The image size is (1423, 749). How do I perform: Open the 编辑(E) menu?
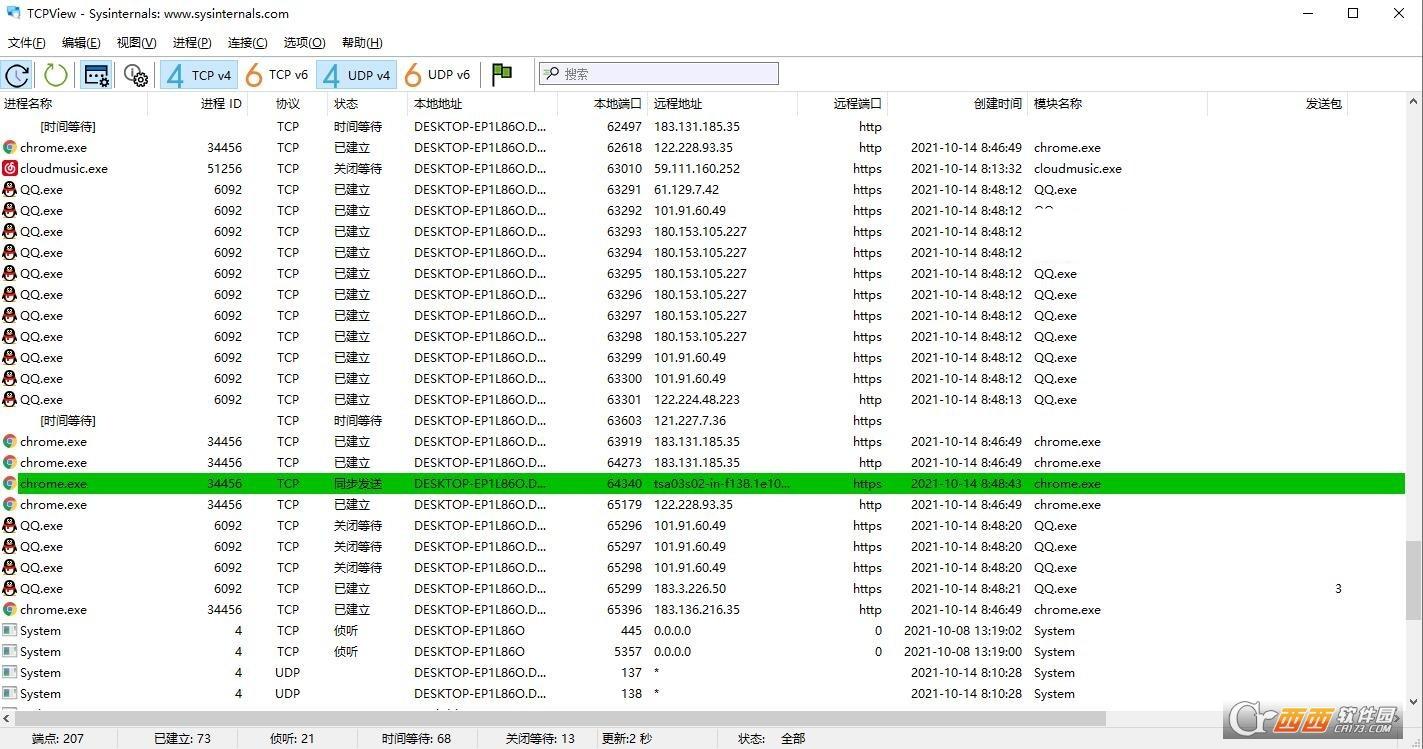(81, 42)
